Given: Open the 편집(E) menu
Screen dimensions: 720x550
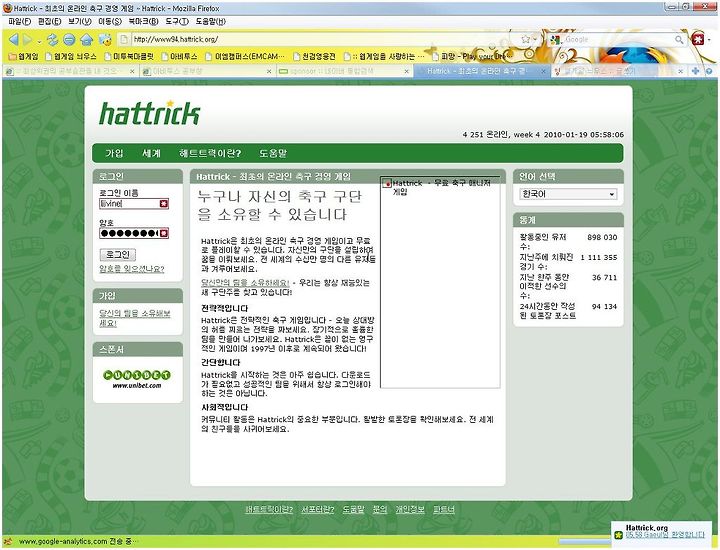Looking at the screenshot, I should (50, 22).
